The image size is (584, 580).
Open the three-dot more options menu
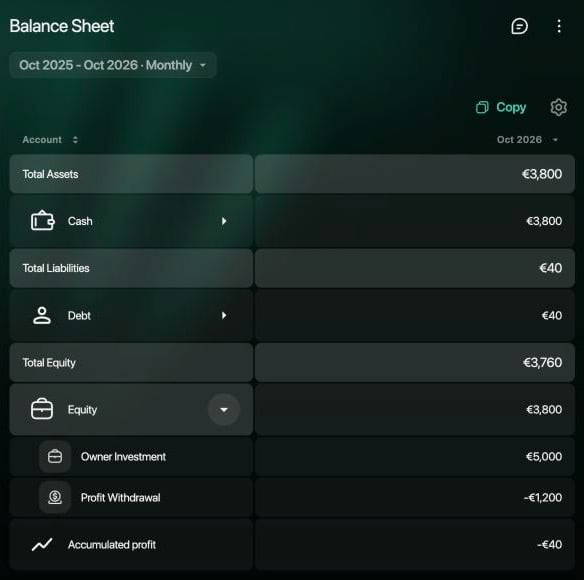(559, 26)
